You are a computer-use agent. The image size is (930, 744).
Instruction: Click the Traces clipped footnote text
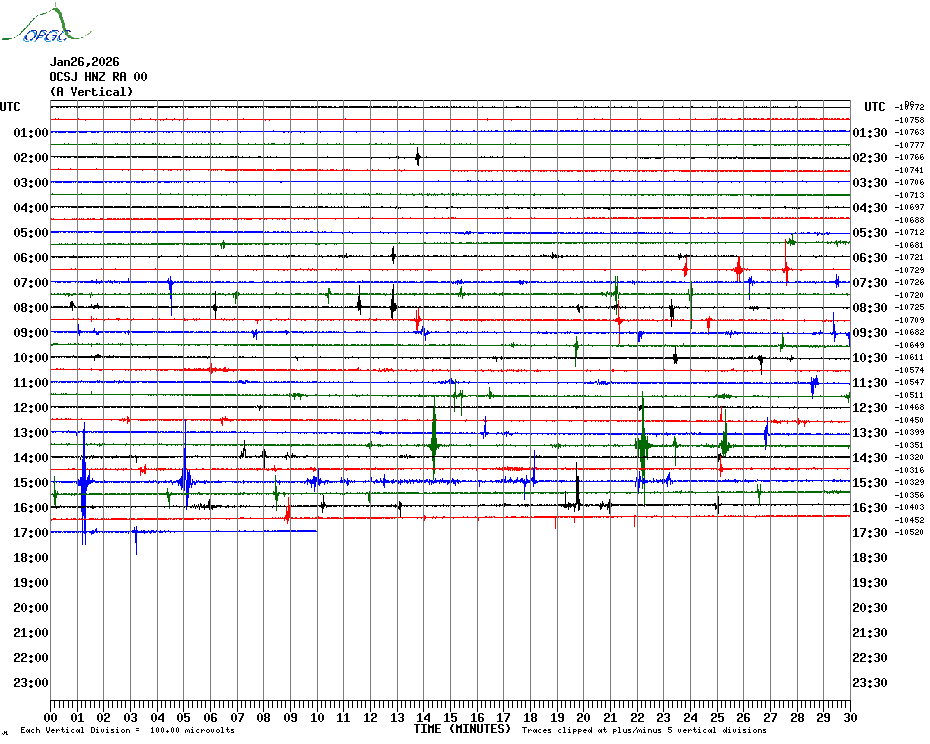[x=644, y=731]
